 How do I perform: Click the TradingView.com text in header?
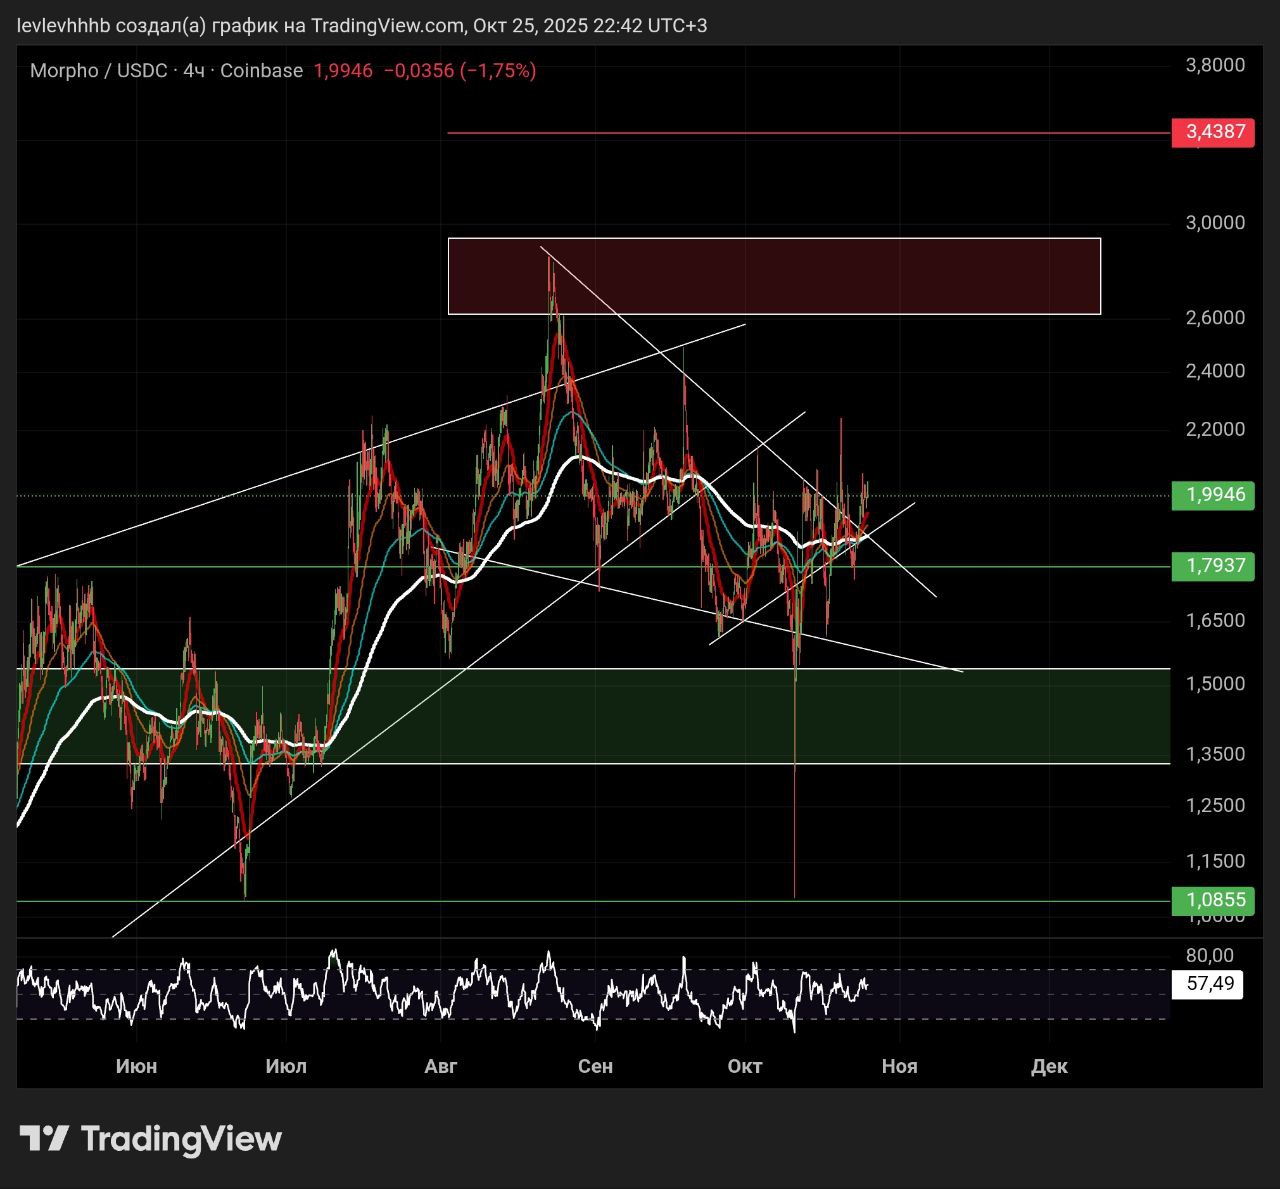click(388, 26)
